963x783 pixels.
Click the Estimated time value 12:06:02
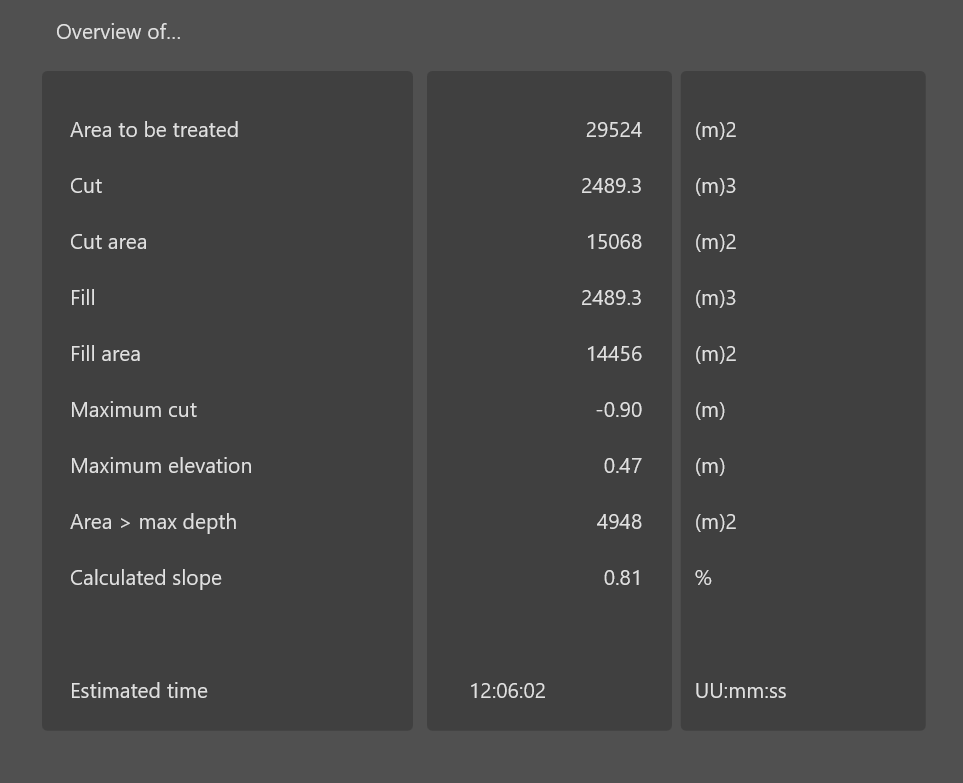click(x=507, y=691)
